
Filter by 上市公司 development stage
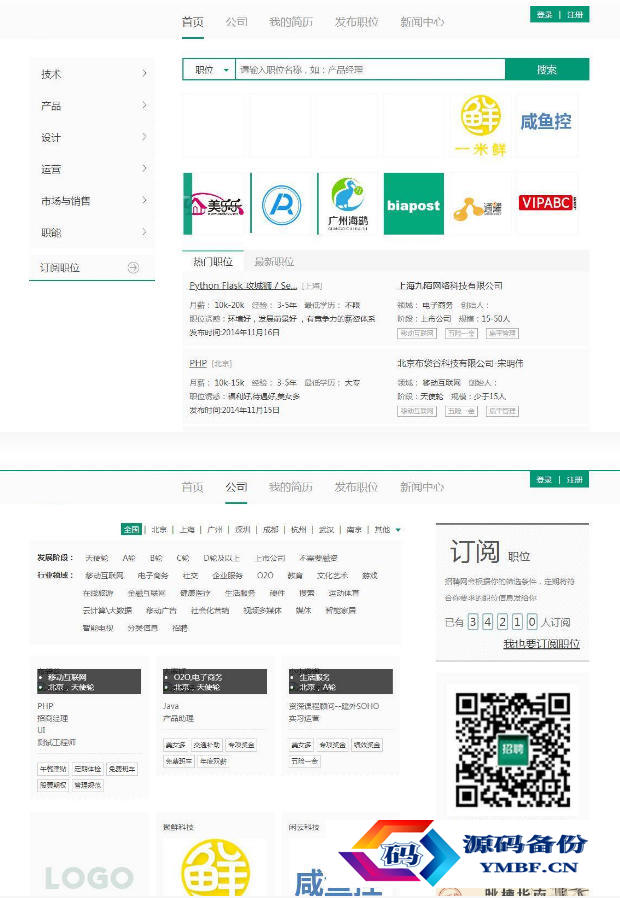271,557
